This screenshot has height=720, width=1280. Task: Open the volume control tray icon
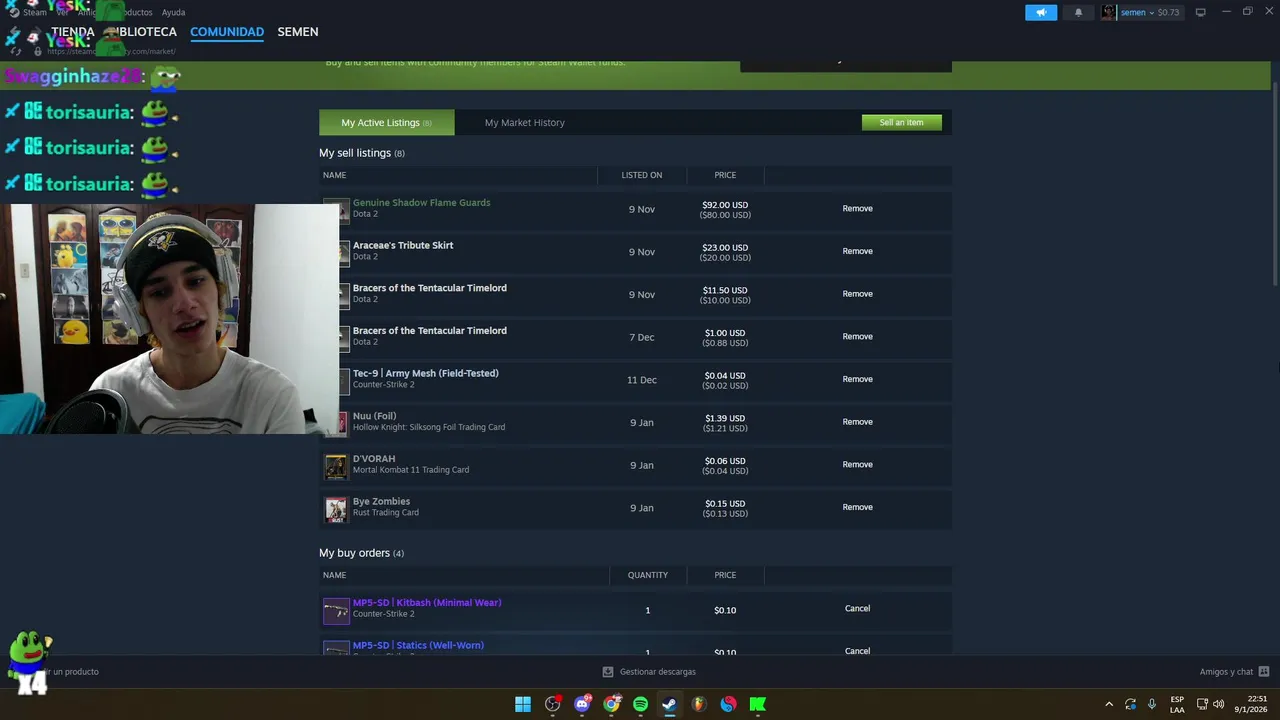[x=1218, y=704]
